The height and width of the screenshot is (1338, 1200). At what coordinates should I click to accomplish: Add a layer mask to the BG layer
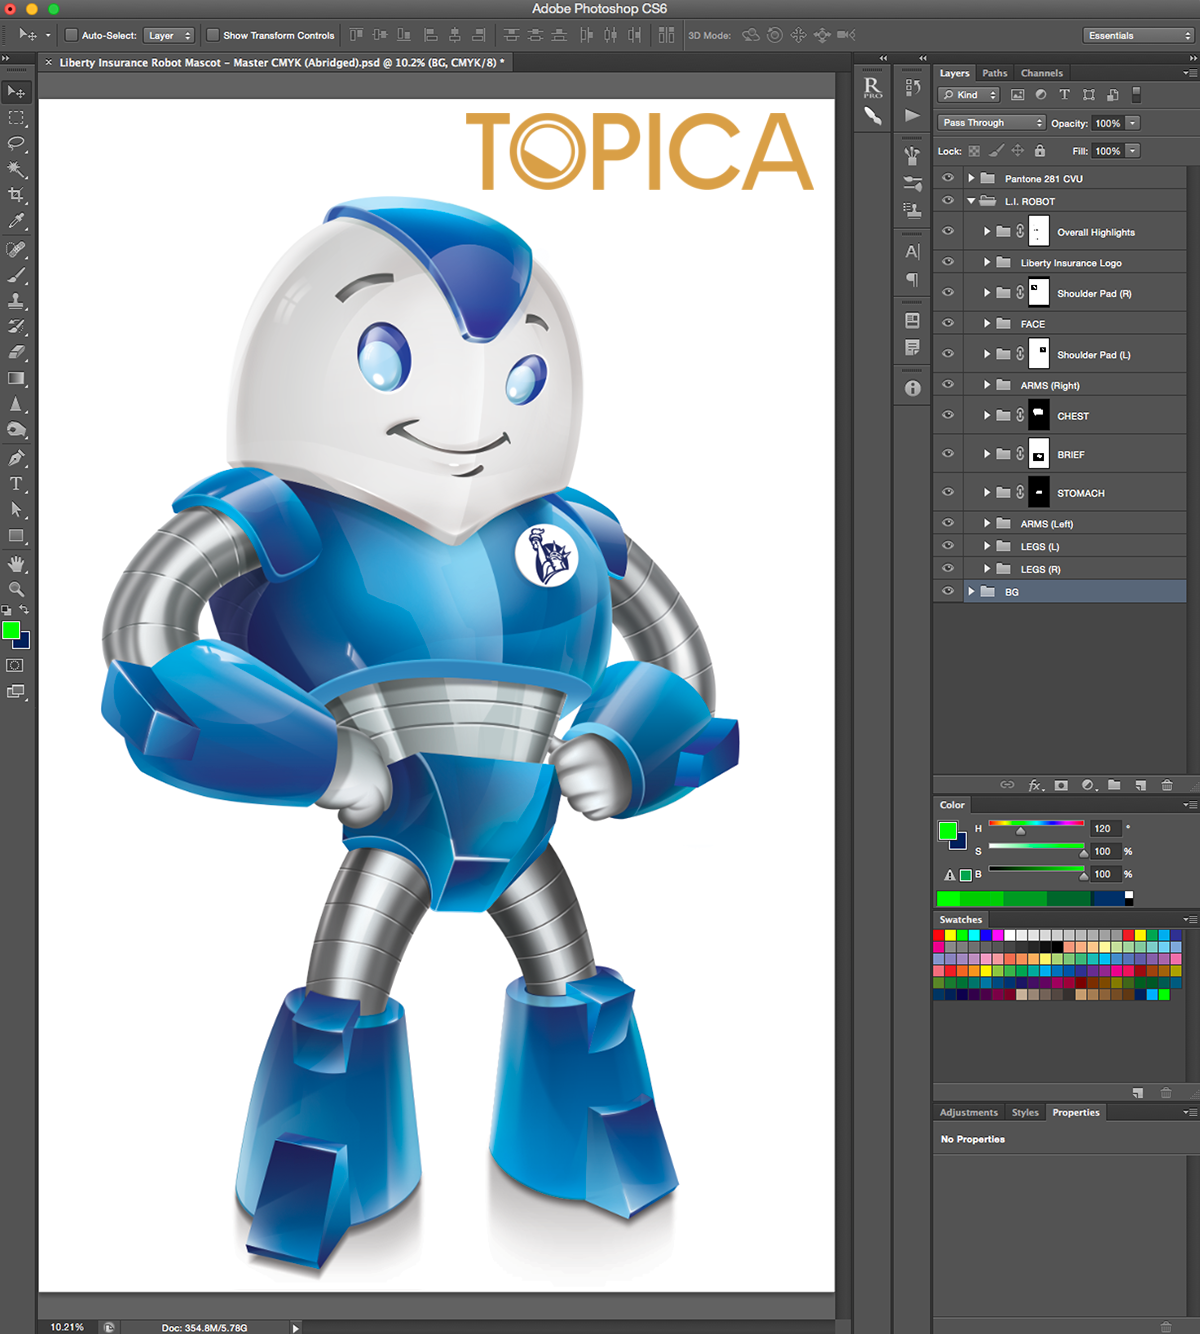(x=1061, y=785)
